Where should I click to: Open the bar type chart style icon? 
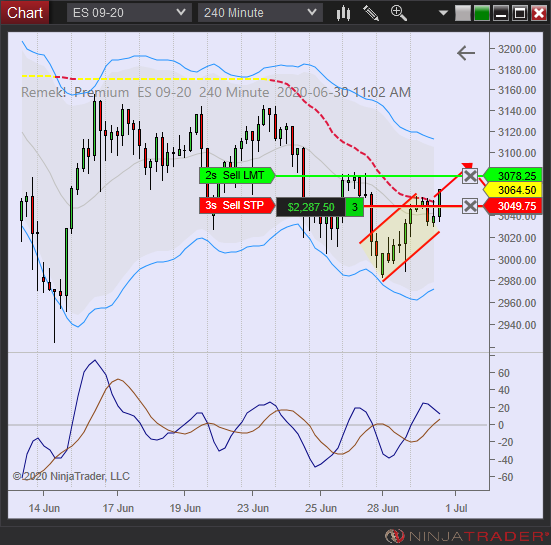343,13
